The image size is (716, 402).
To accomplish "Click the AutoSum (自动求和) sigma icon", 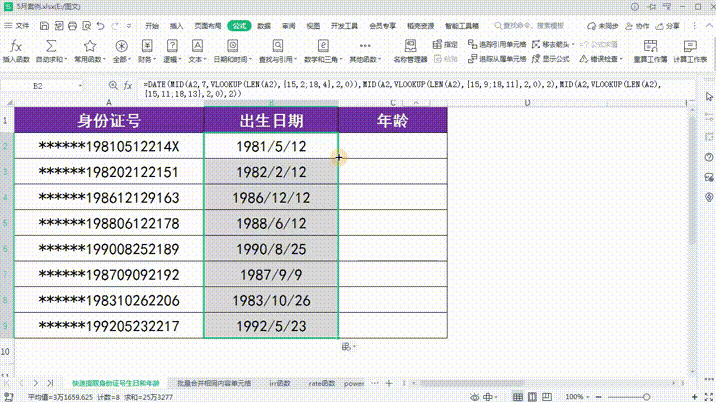I will coord(51,46).
